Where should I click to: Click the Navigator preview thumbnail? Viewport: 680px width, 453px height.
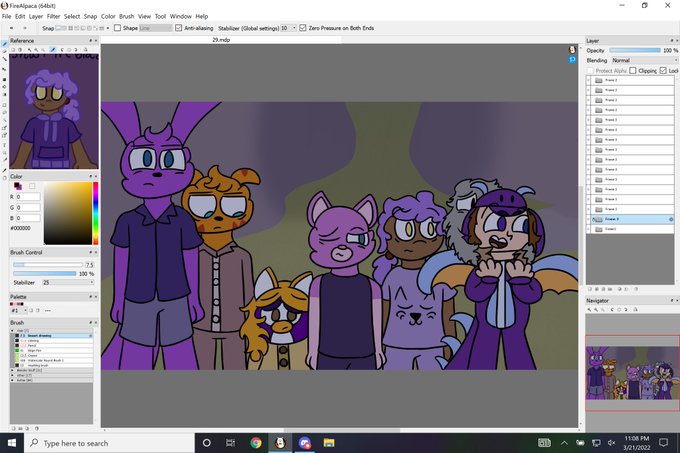point(633,372)
